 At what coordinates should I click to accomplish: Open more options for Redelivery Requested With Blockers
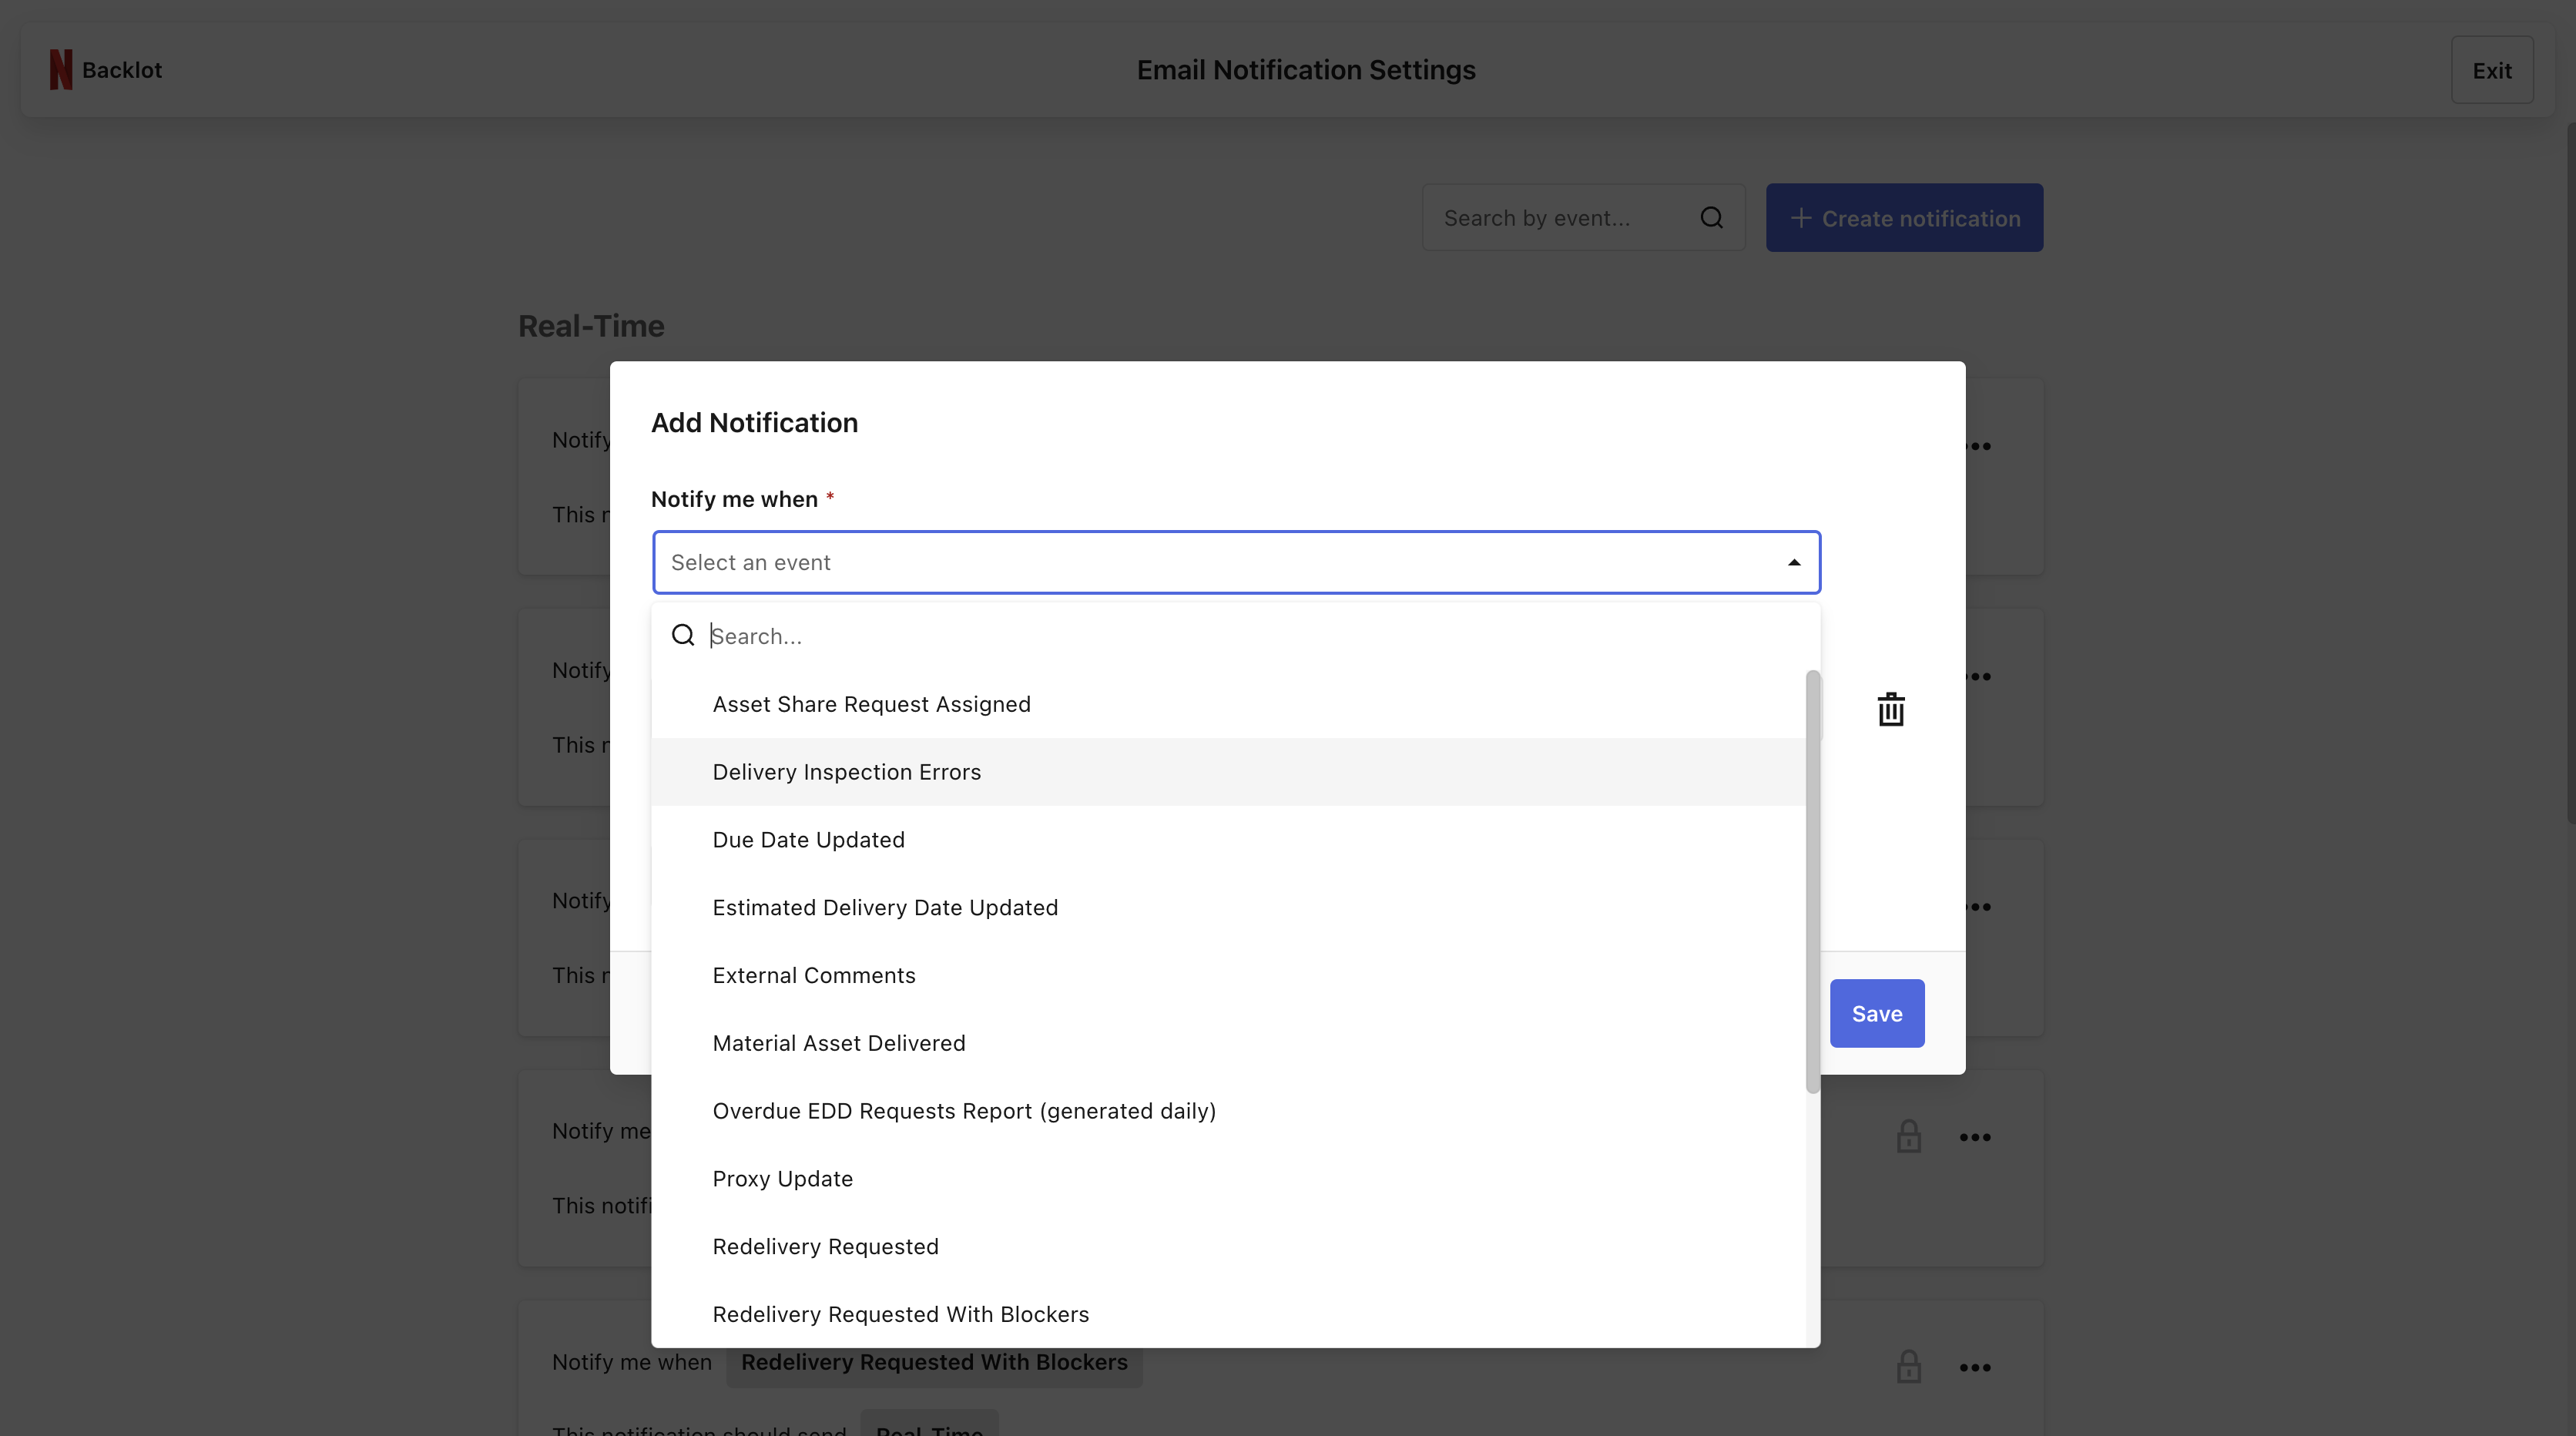(1975, 1367)
